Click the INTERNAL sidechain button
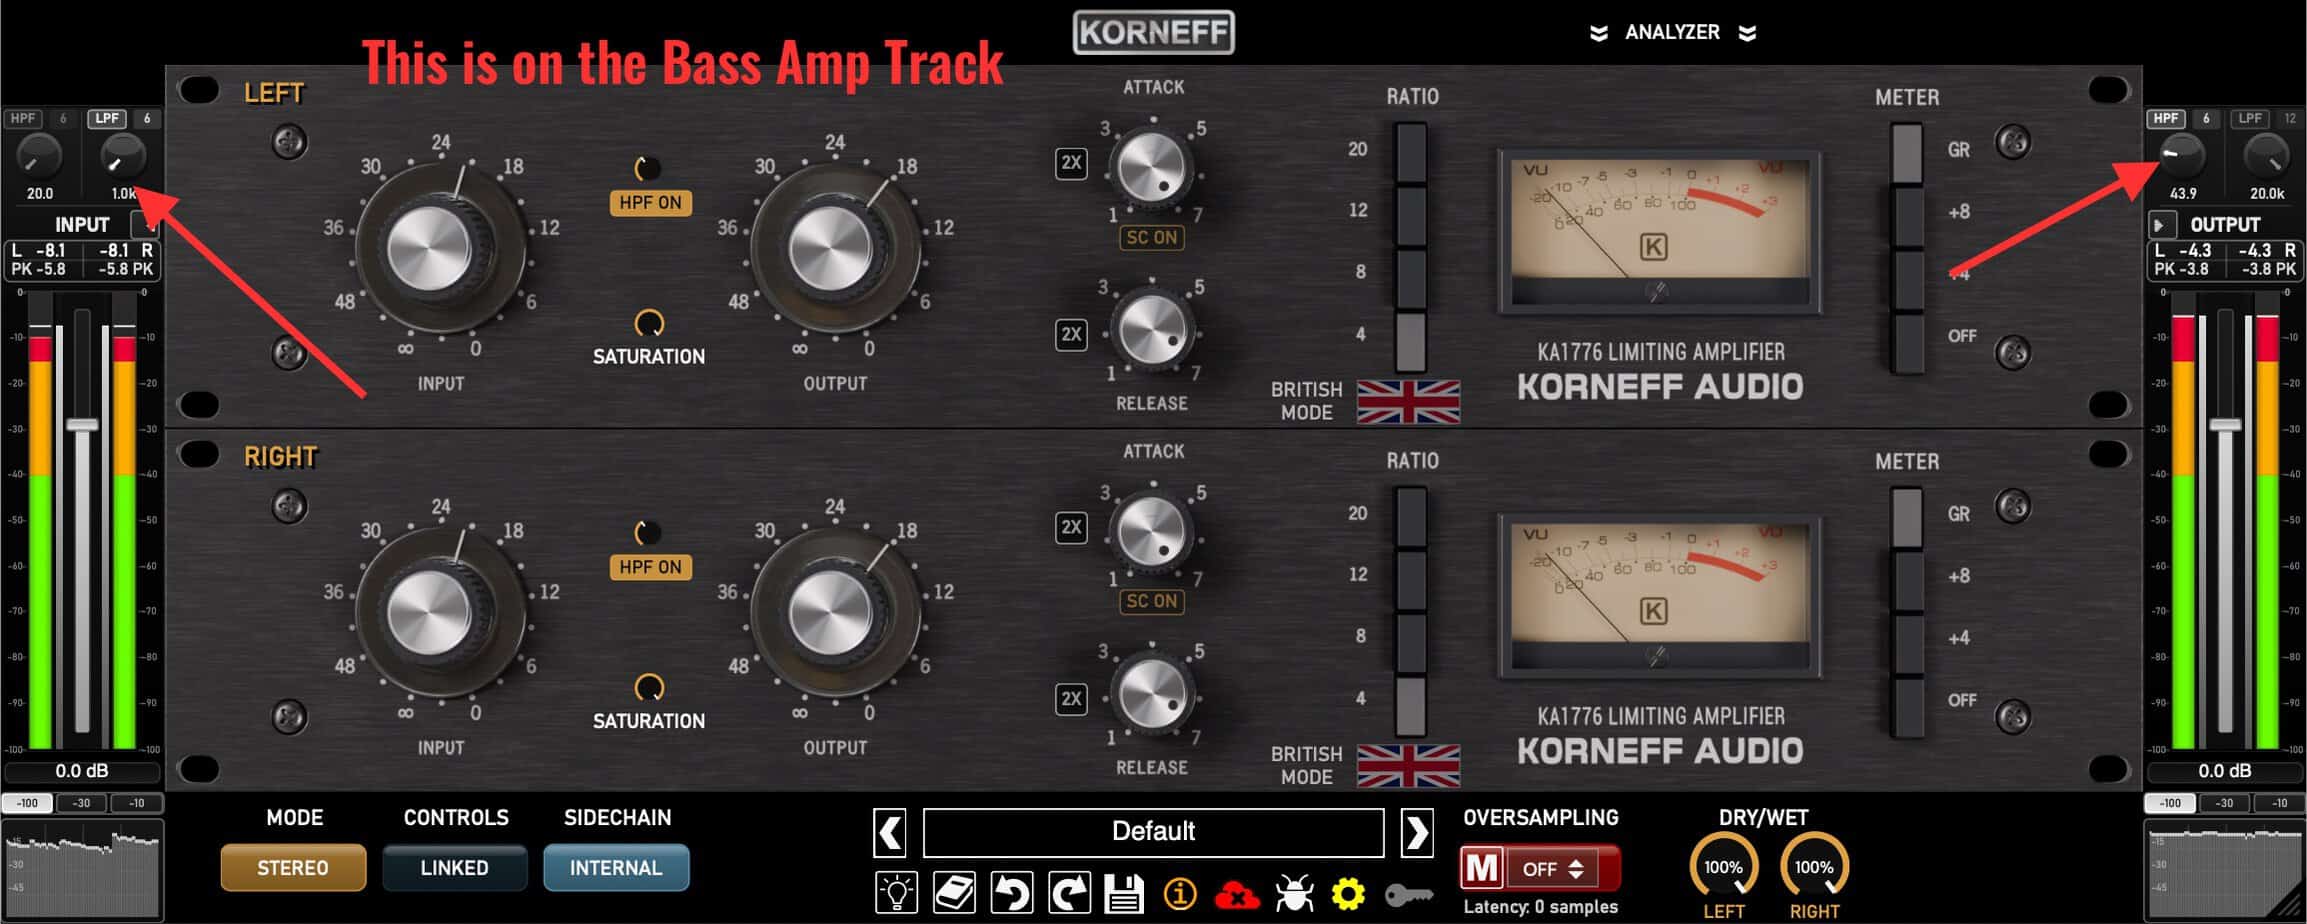The height and width of the screenshot is (924, 2307). click(x=616, y=868)
